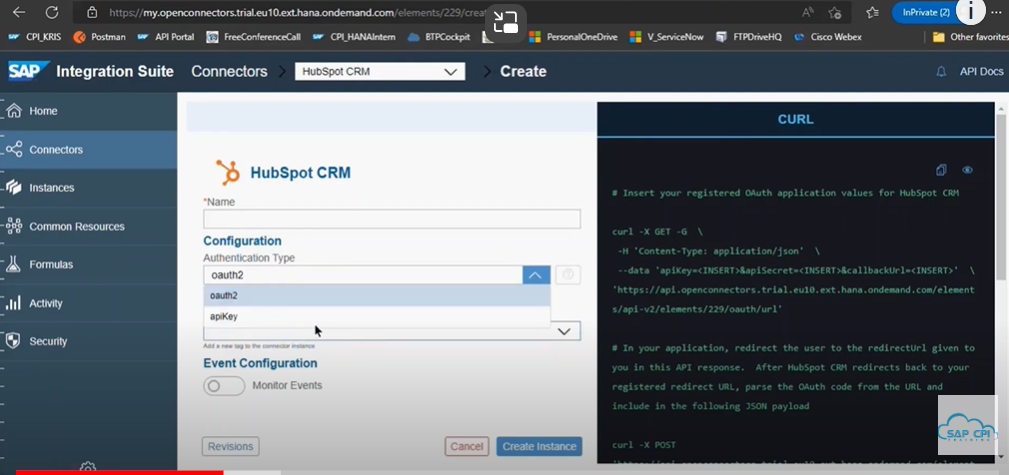This screenshot has height=475, width=1009.
Task: Open Formulas in the sidebar
Action: pos(89,265)
